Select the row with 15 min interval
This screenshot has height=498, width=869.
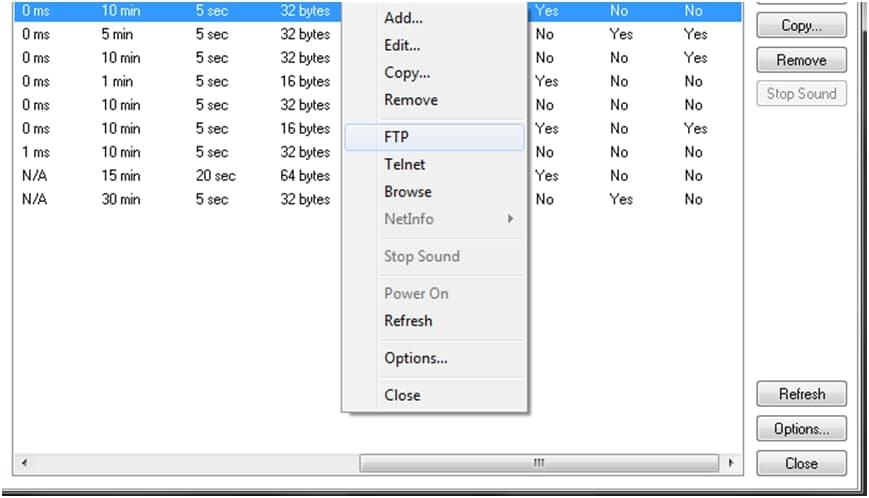click(121, 176)
